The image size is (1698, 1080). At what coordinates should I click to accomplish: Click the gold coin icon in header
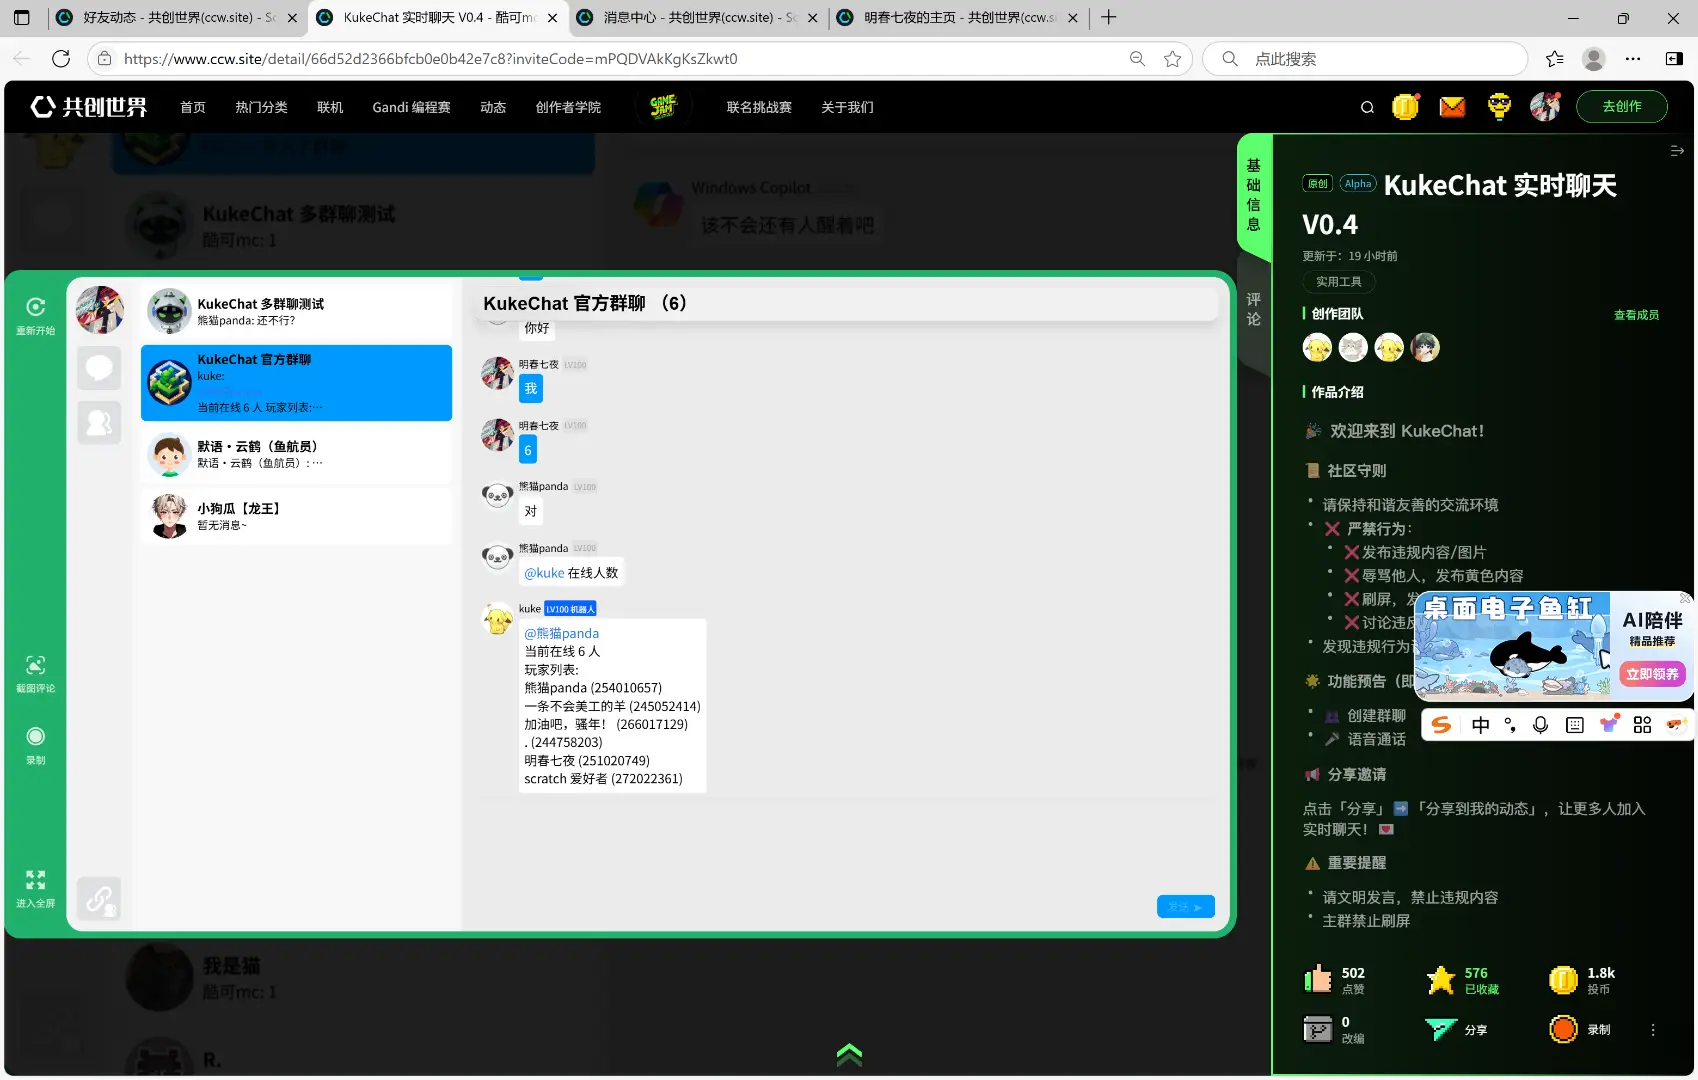pos(1405,106)
